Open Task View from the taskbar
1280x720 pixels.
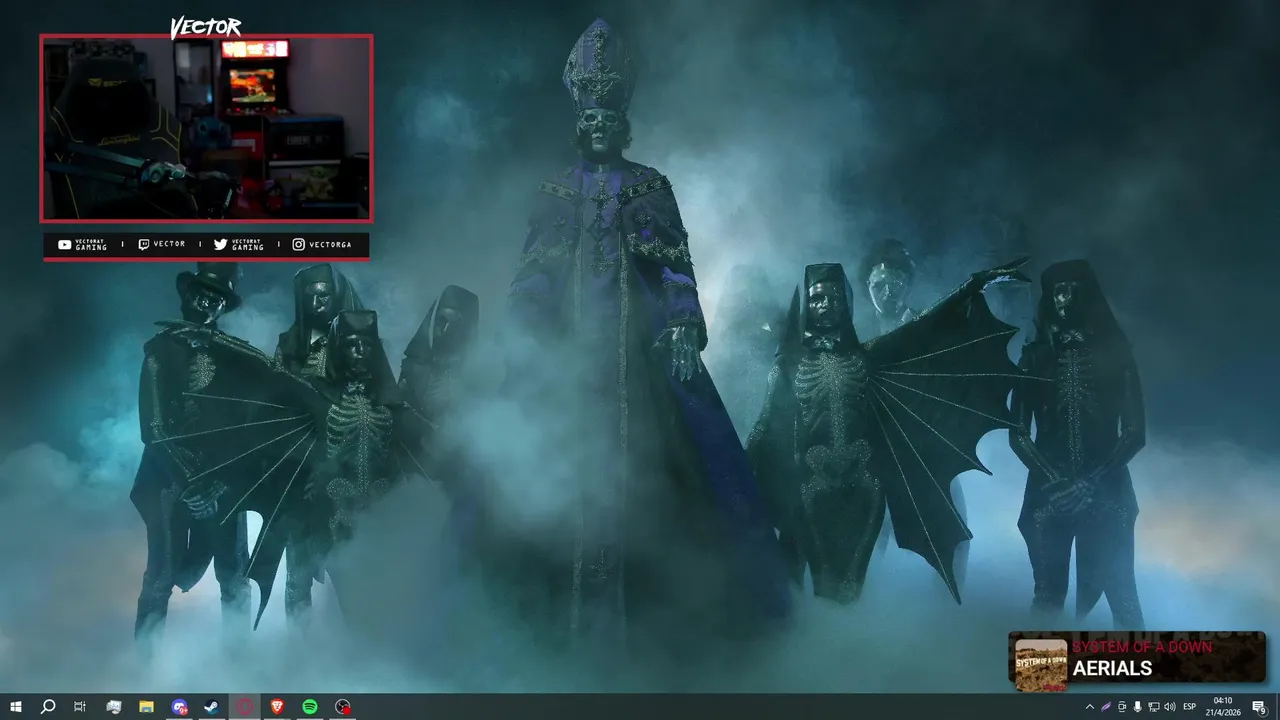pos(80,707)
